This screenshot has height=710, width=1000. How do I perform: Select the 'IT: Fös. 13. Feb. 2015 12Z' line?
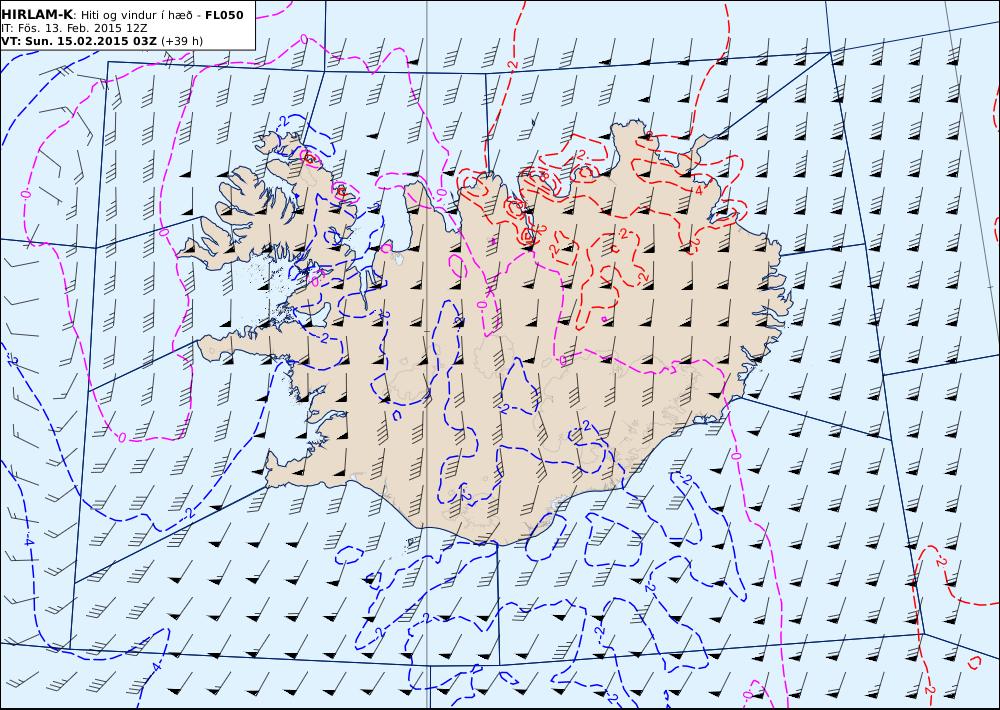pos(74,28)
